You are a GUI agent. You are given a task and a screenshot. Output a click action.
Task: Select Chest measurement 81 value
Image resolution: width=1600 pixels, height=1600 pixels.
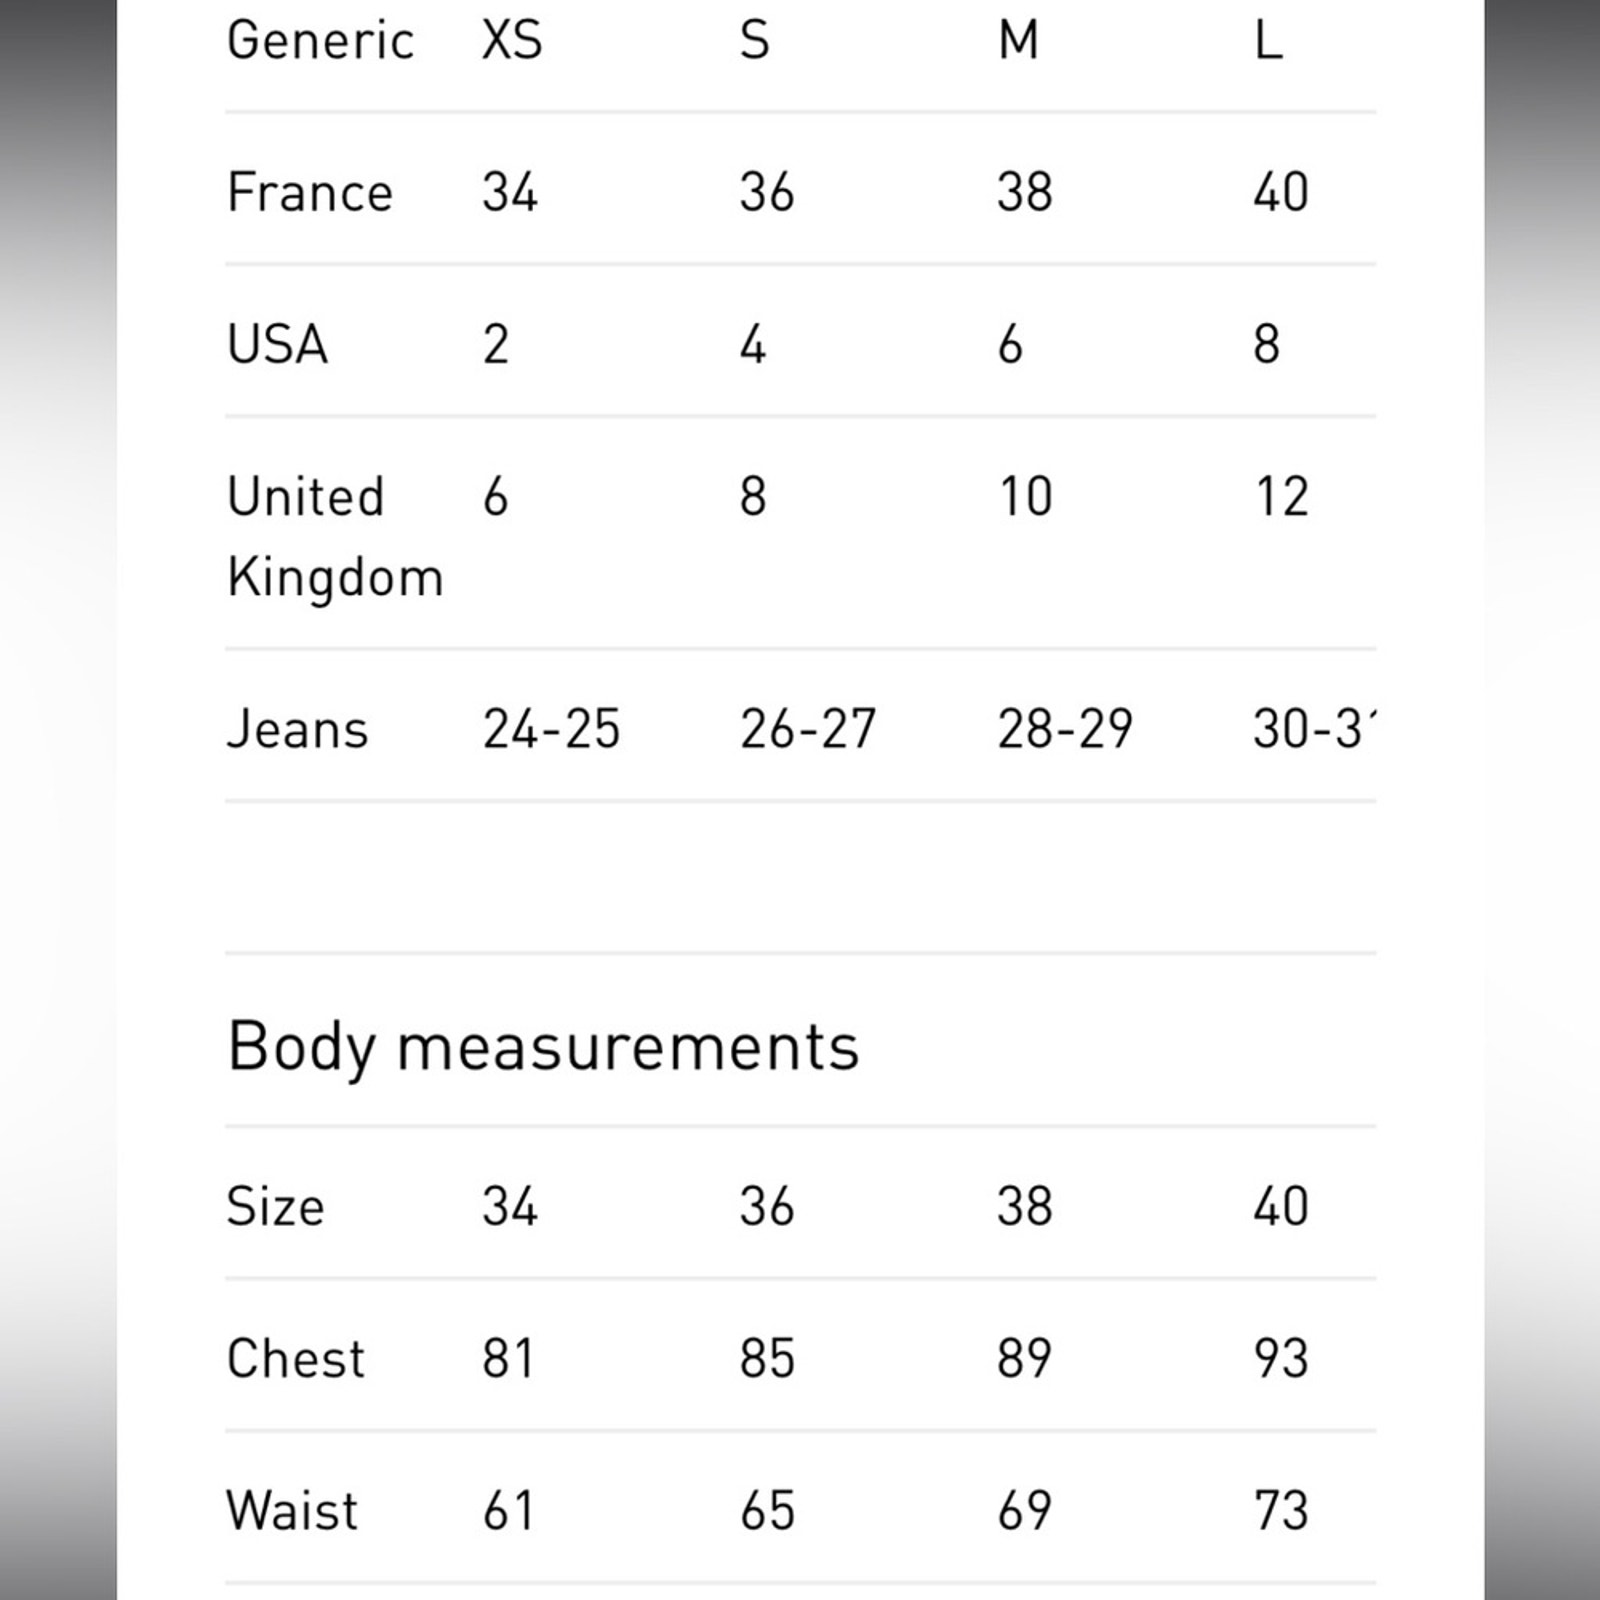tap(508, 1358)
